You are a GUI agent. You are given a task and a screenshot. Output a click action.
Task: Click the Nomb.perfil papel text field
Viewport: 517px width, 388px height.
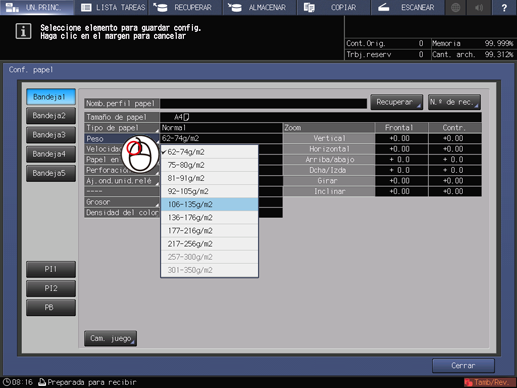[263, 103]
